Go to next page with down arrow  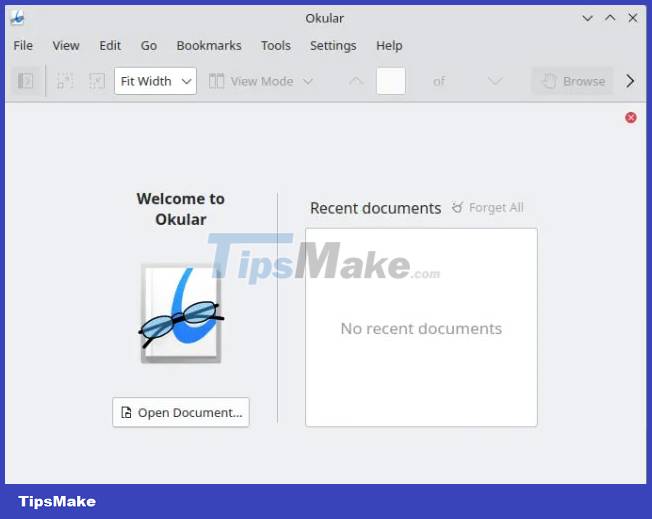click(x=495, y=81)
